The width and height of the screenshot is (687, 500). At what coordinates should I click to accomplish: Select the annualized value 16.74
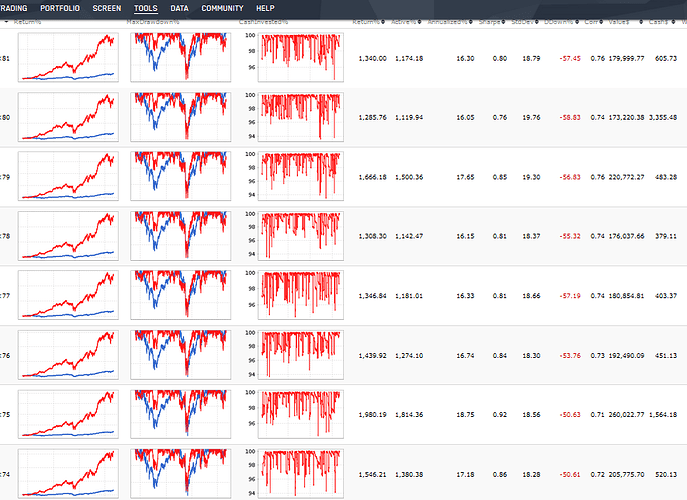[x=465, y=355]
